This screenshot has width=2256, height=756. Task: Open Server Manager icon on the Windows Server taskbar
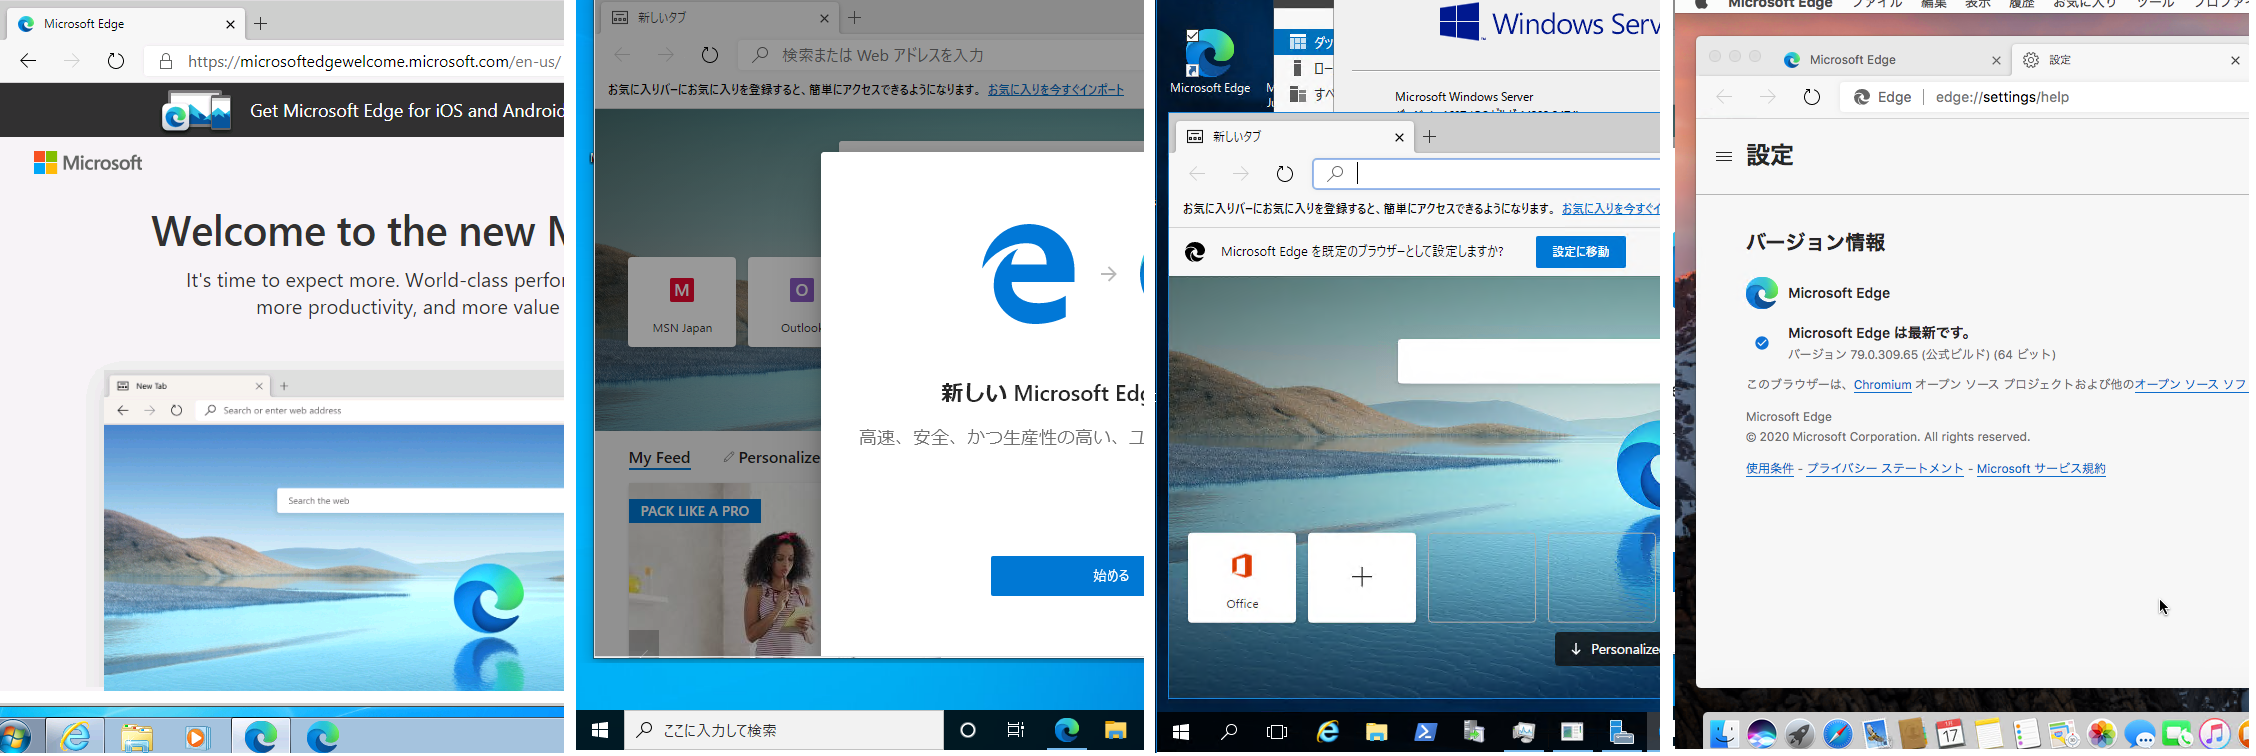1621,733
